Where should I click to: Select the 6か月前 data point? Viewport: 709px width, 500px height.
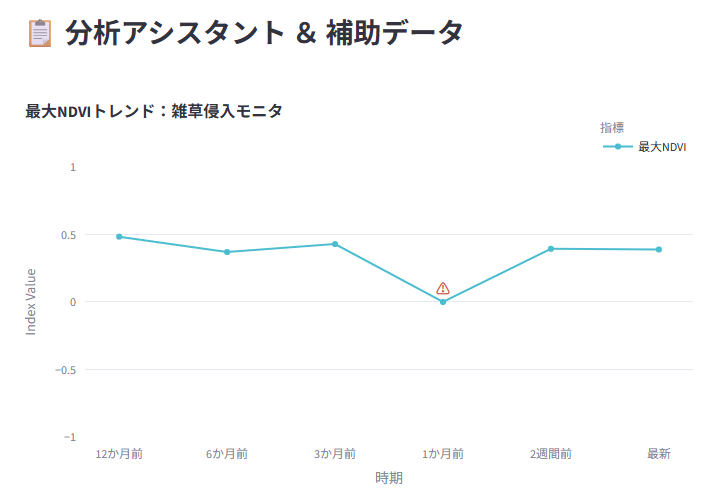point(227,252)
